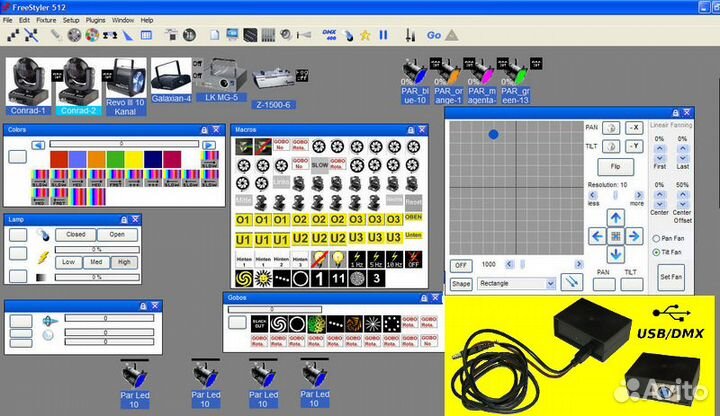This screenshot has height=416, width=720.
Task: Click the SLOW macro tile
Action: click(x=320, y=165)
